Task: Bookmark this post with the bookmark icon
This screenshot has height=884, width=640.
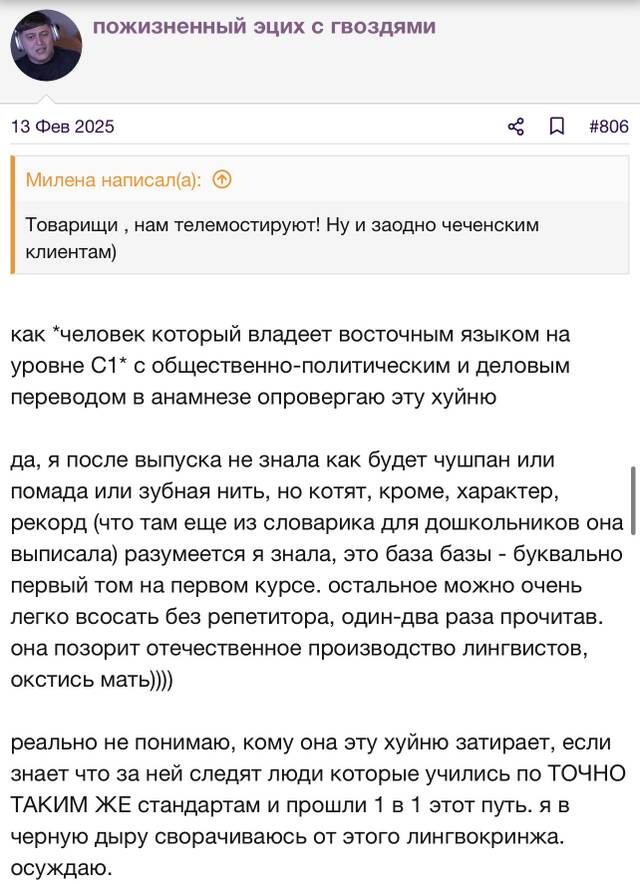Action: 557,126
